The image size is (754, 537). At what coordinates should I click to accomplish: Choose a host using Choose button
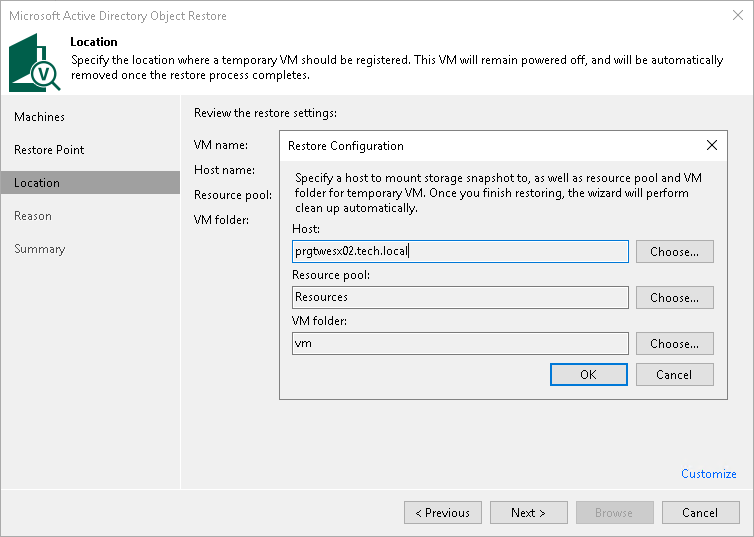pyautogui.click(x=675, y=251)
